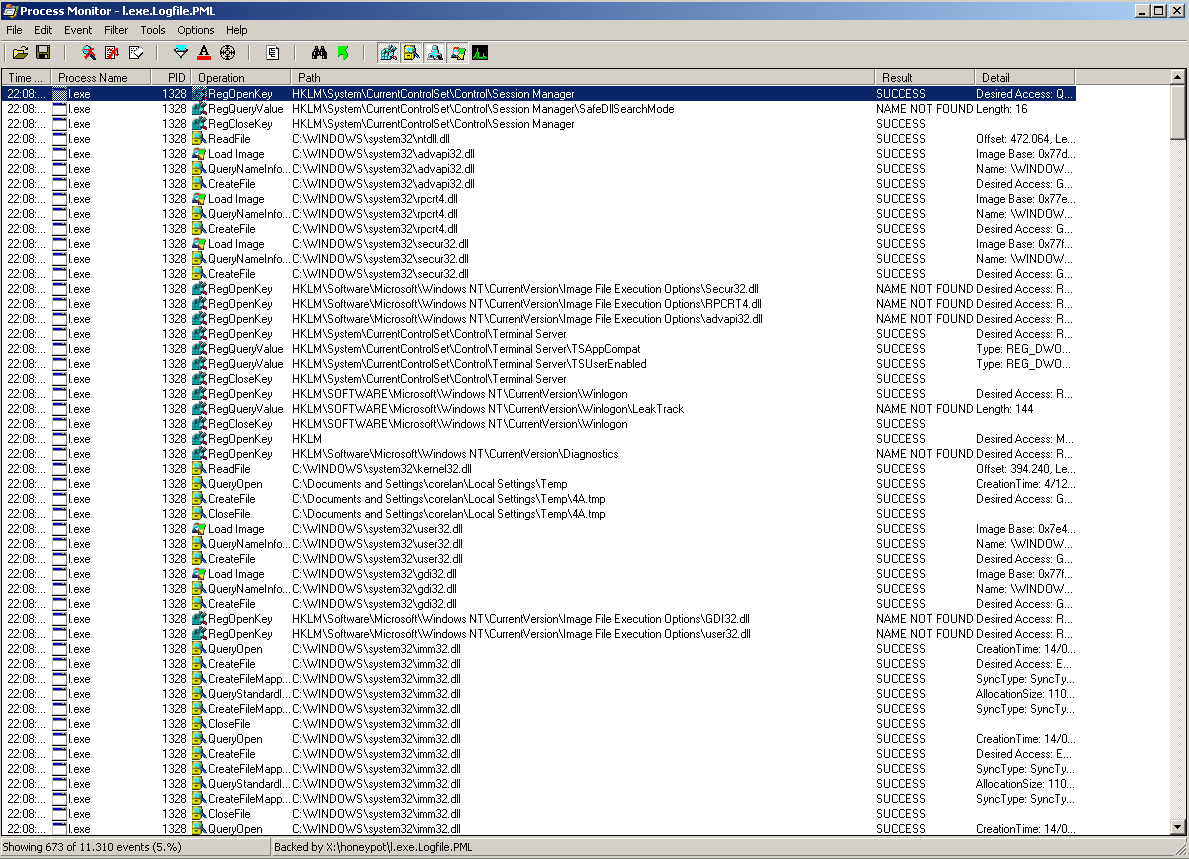1189x859 pixels.
Task: Click the Find binoculars icon
Action: click(x=319, y=52)
